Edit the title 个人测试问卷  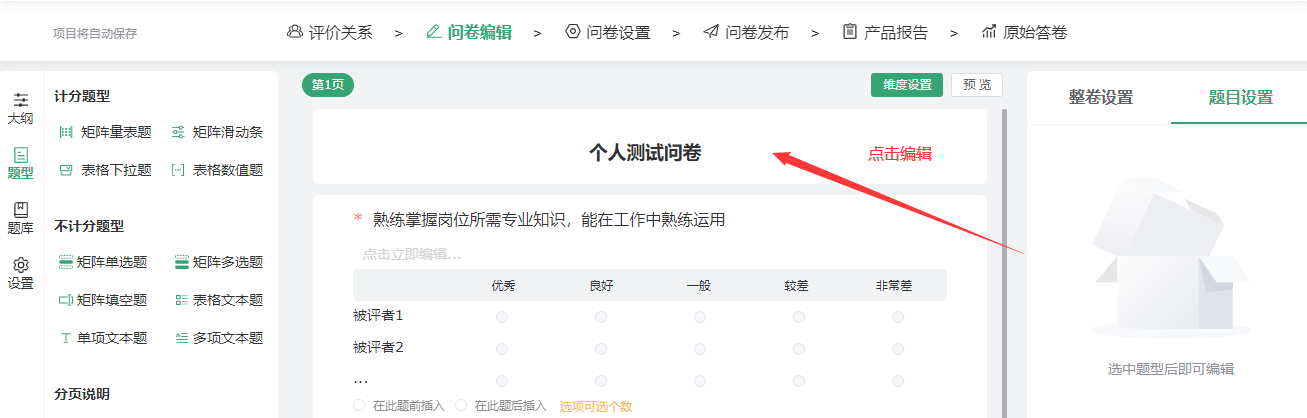coord(645,153)
